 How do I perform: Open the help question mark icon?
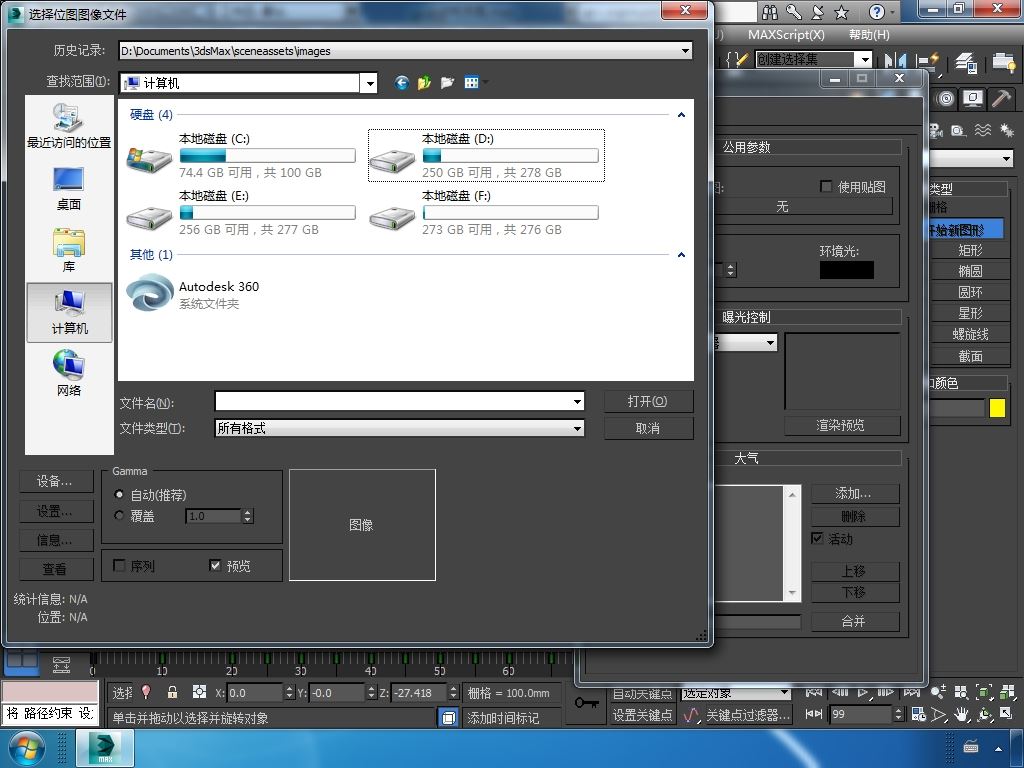click(x=876, y=12)
